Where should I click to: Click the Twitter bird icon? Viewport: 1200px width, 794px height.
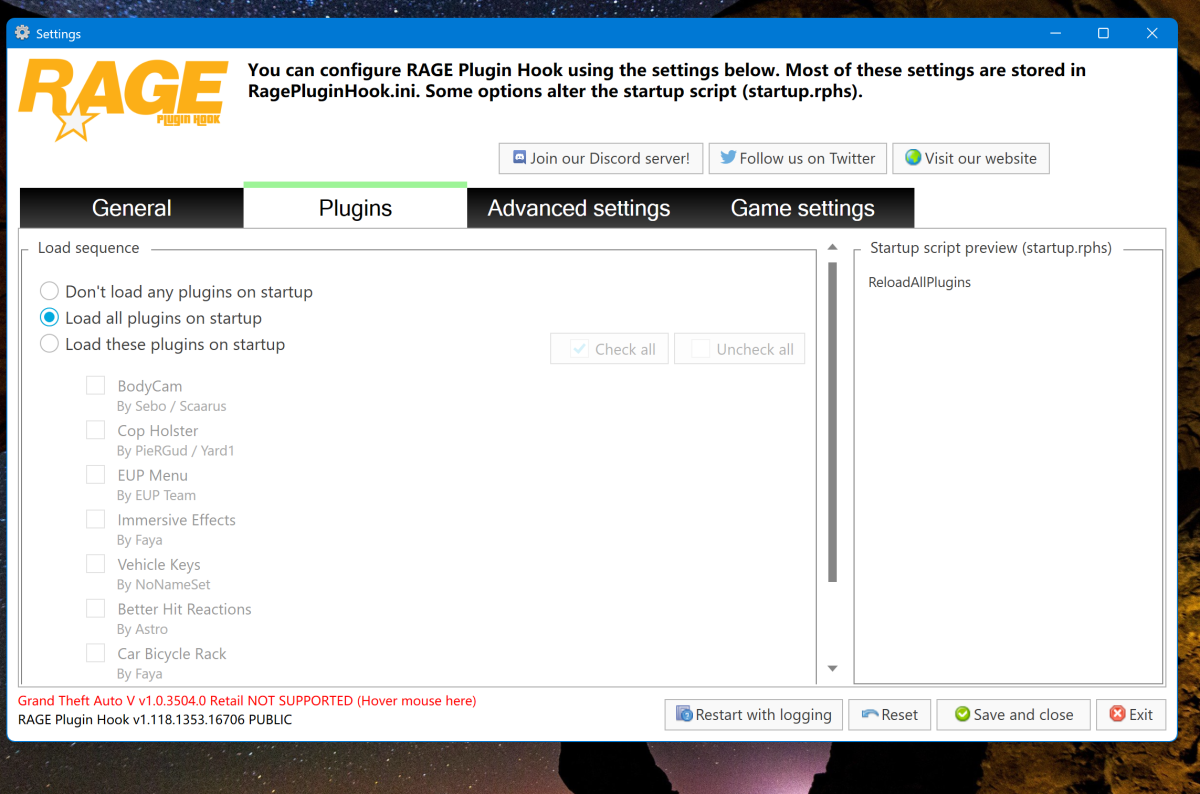coord(728,158)
